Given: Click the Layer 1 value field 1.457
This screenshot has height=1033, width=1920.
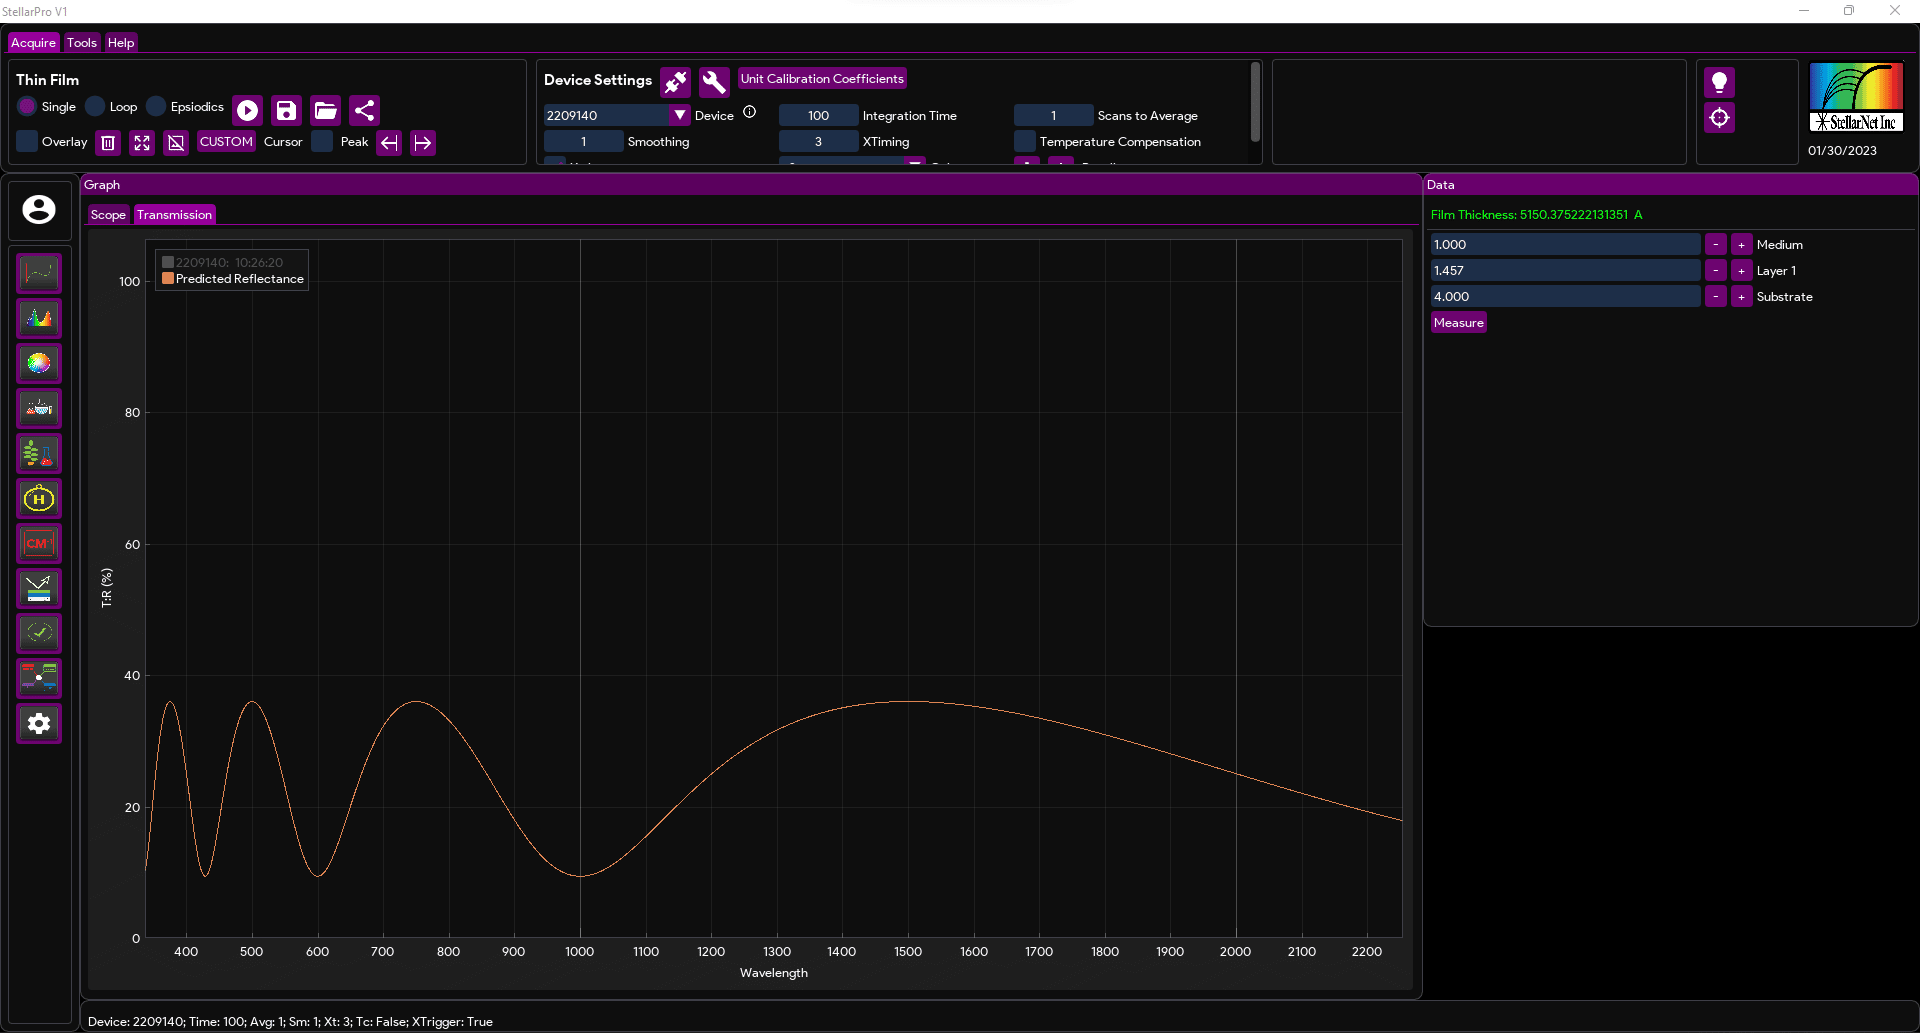Looking at the screenshot, I should tap(1565, 271).
